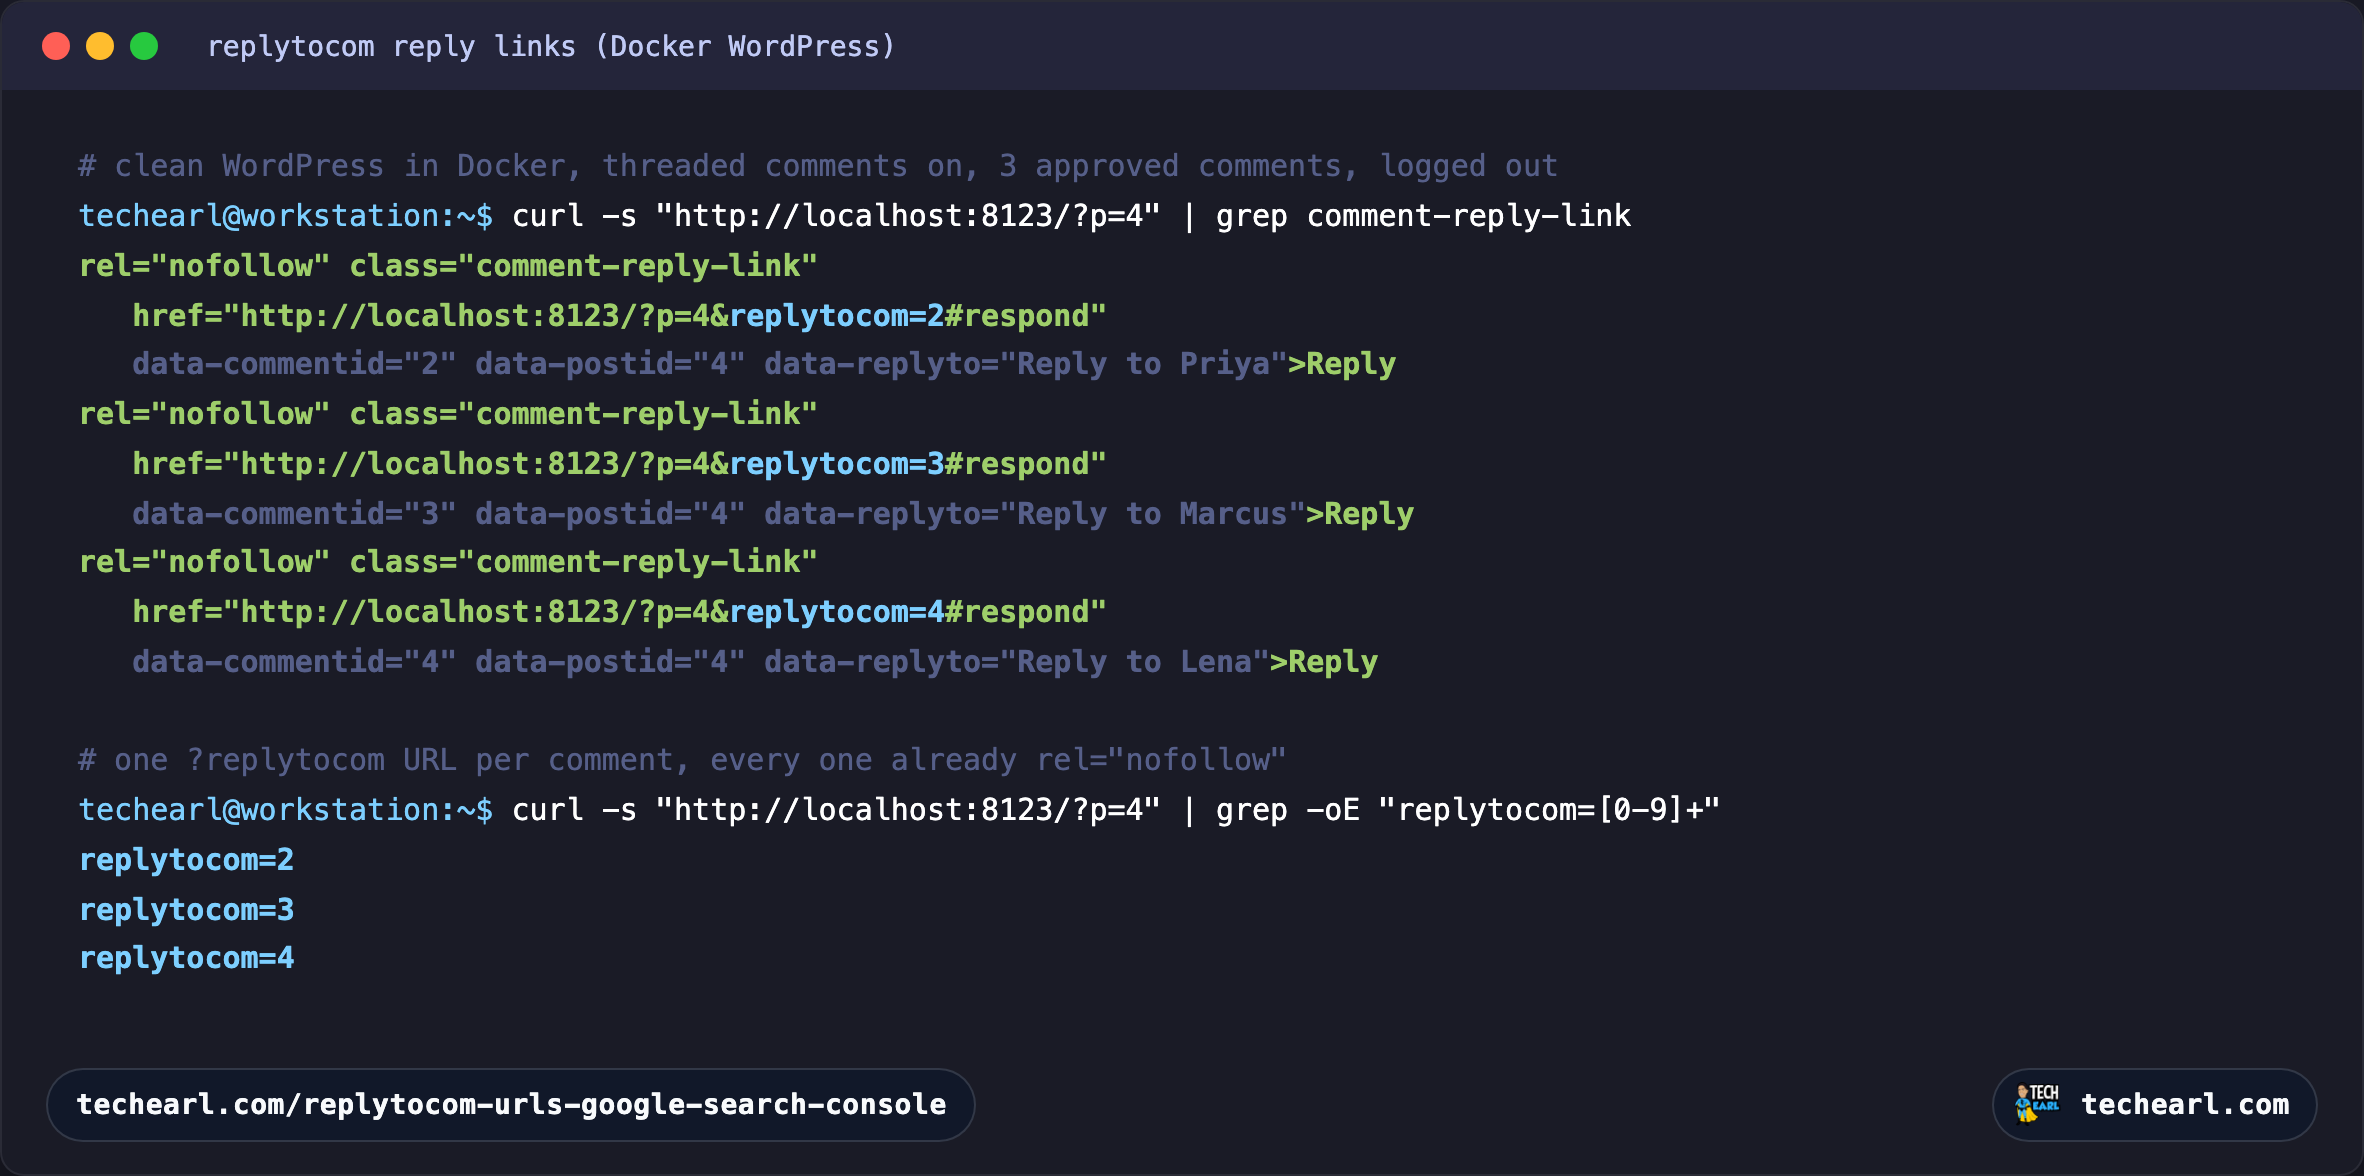Click the output line 'replytocom=2'
The width and height of the screenshot is (2364, 1176).
[186, 860]
